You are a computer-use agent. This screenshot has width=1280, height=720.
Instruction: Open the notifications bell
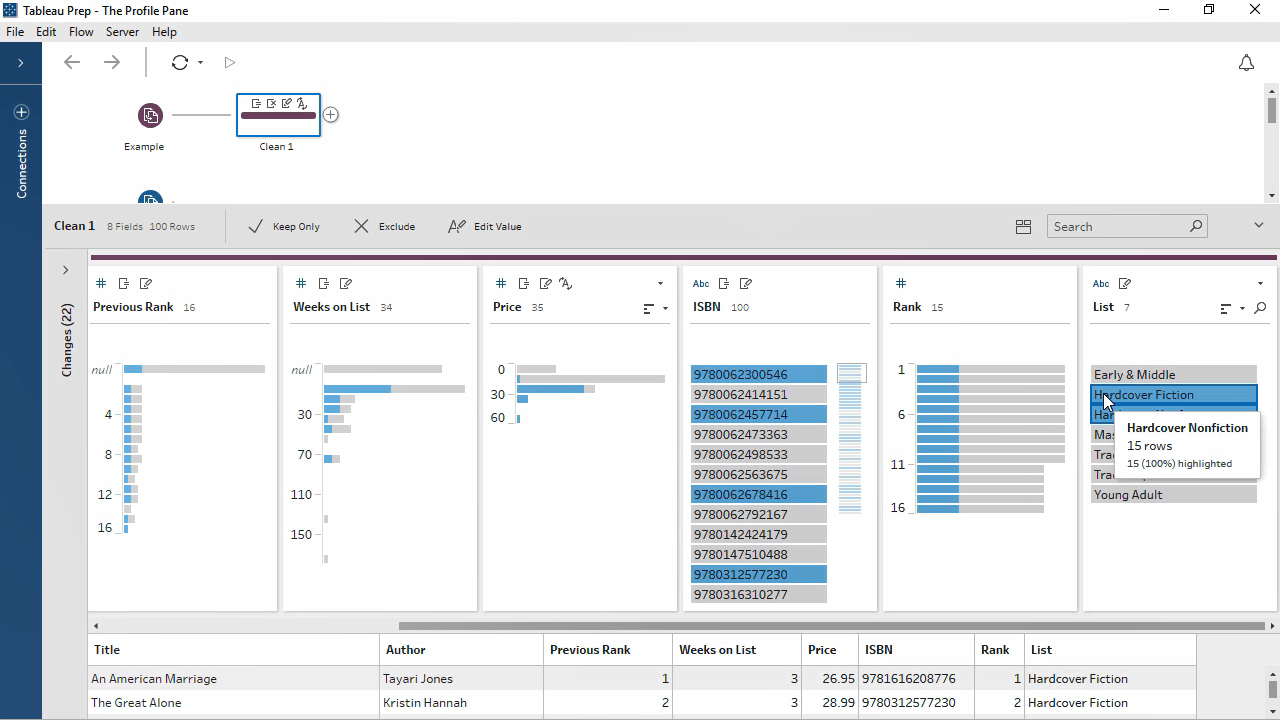click(1246, 63)
